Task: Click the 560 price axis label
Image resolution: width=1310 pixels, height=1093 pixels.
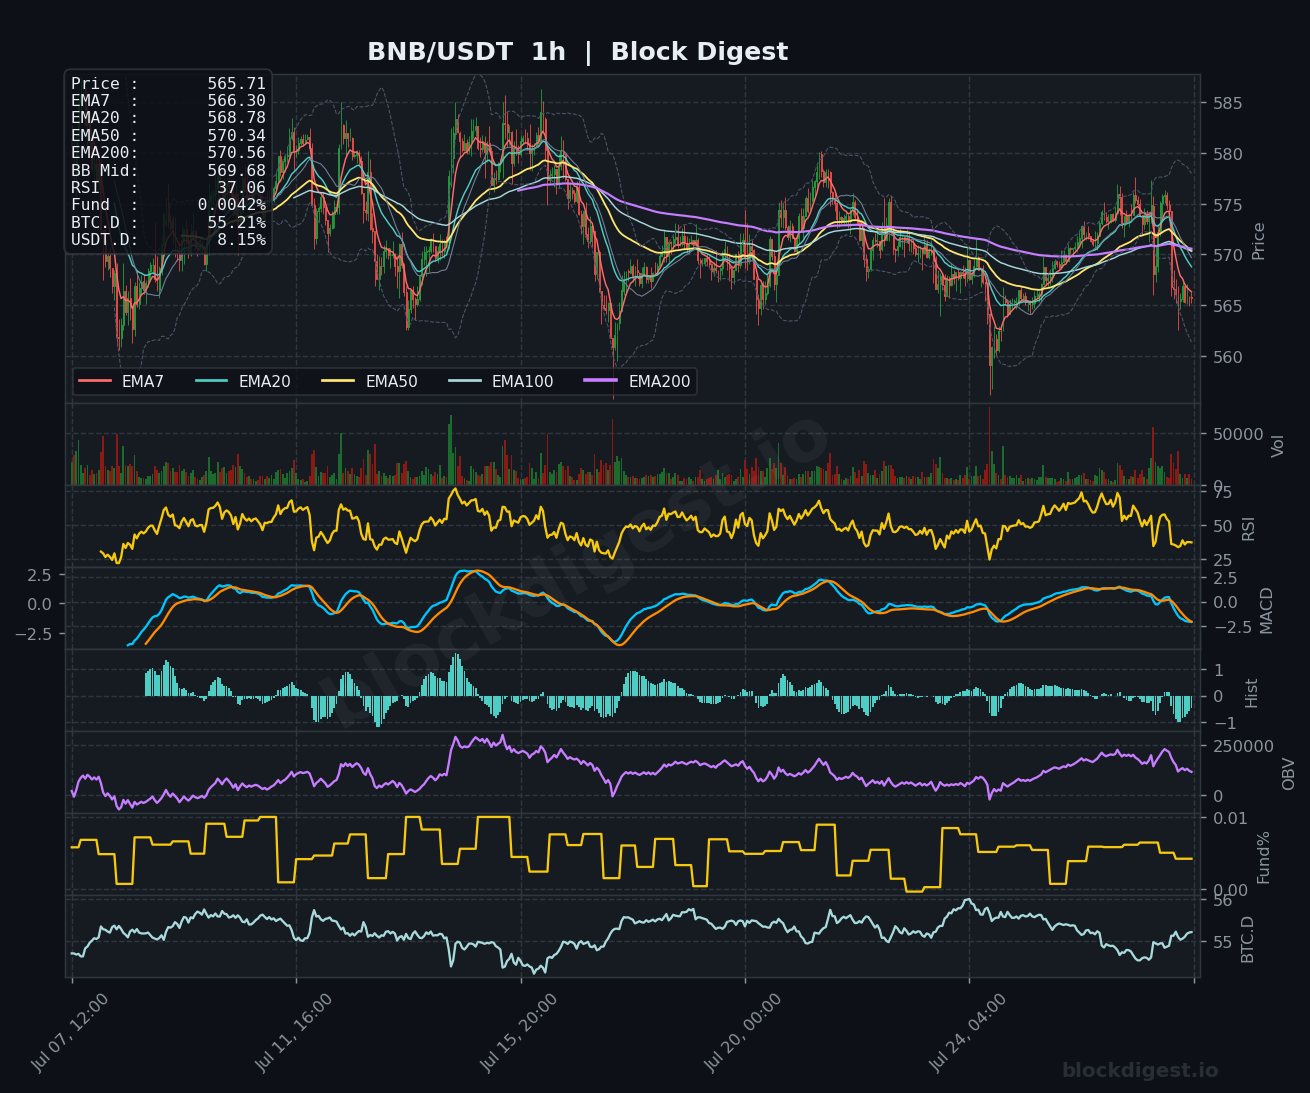Action: point(1228,357)
